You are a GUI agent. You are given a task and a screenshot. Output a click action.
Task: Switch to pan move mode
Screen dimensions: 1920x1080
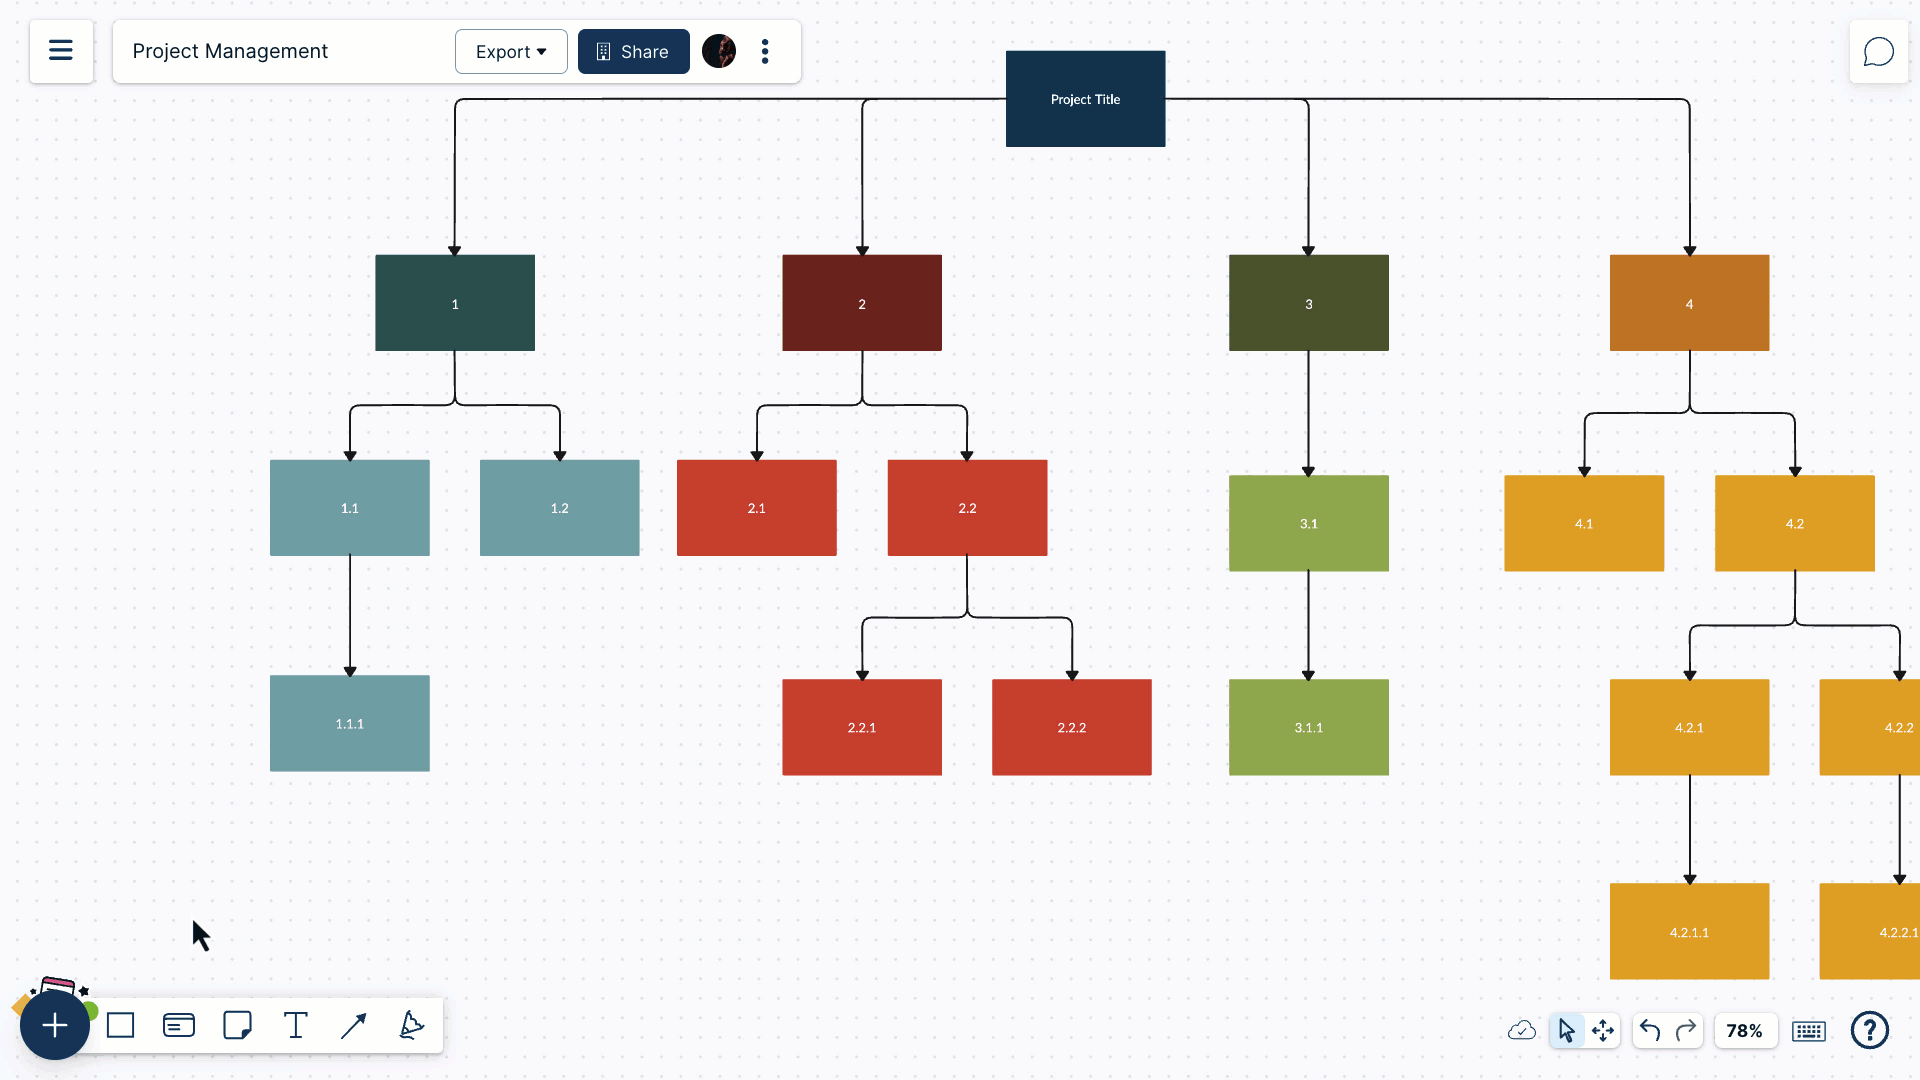click(x=1603, y=1030)
